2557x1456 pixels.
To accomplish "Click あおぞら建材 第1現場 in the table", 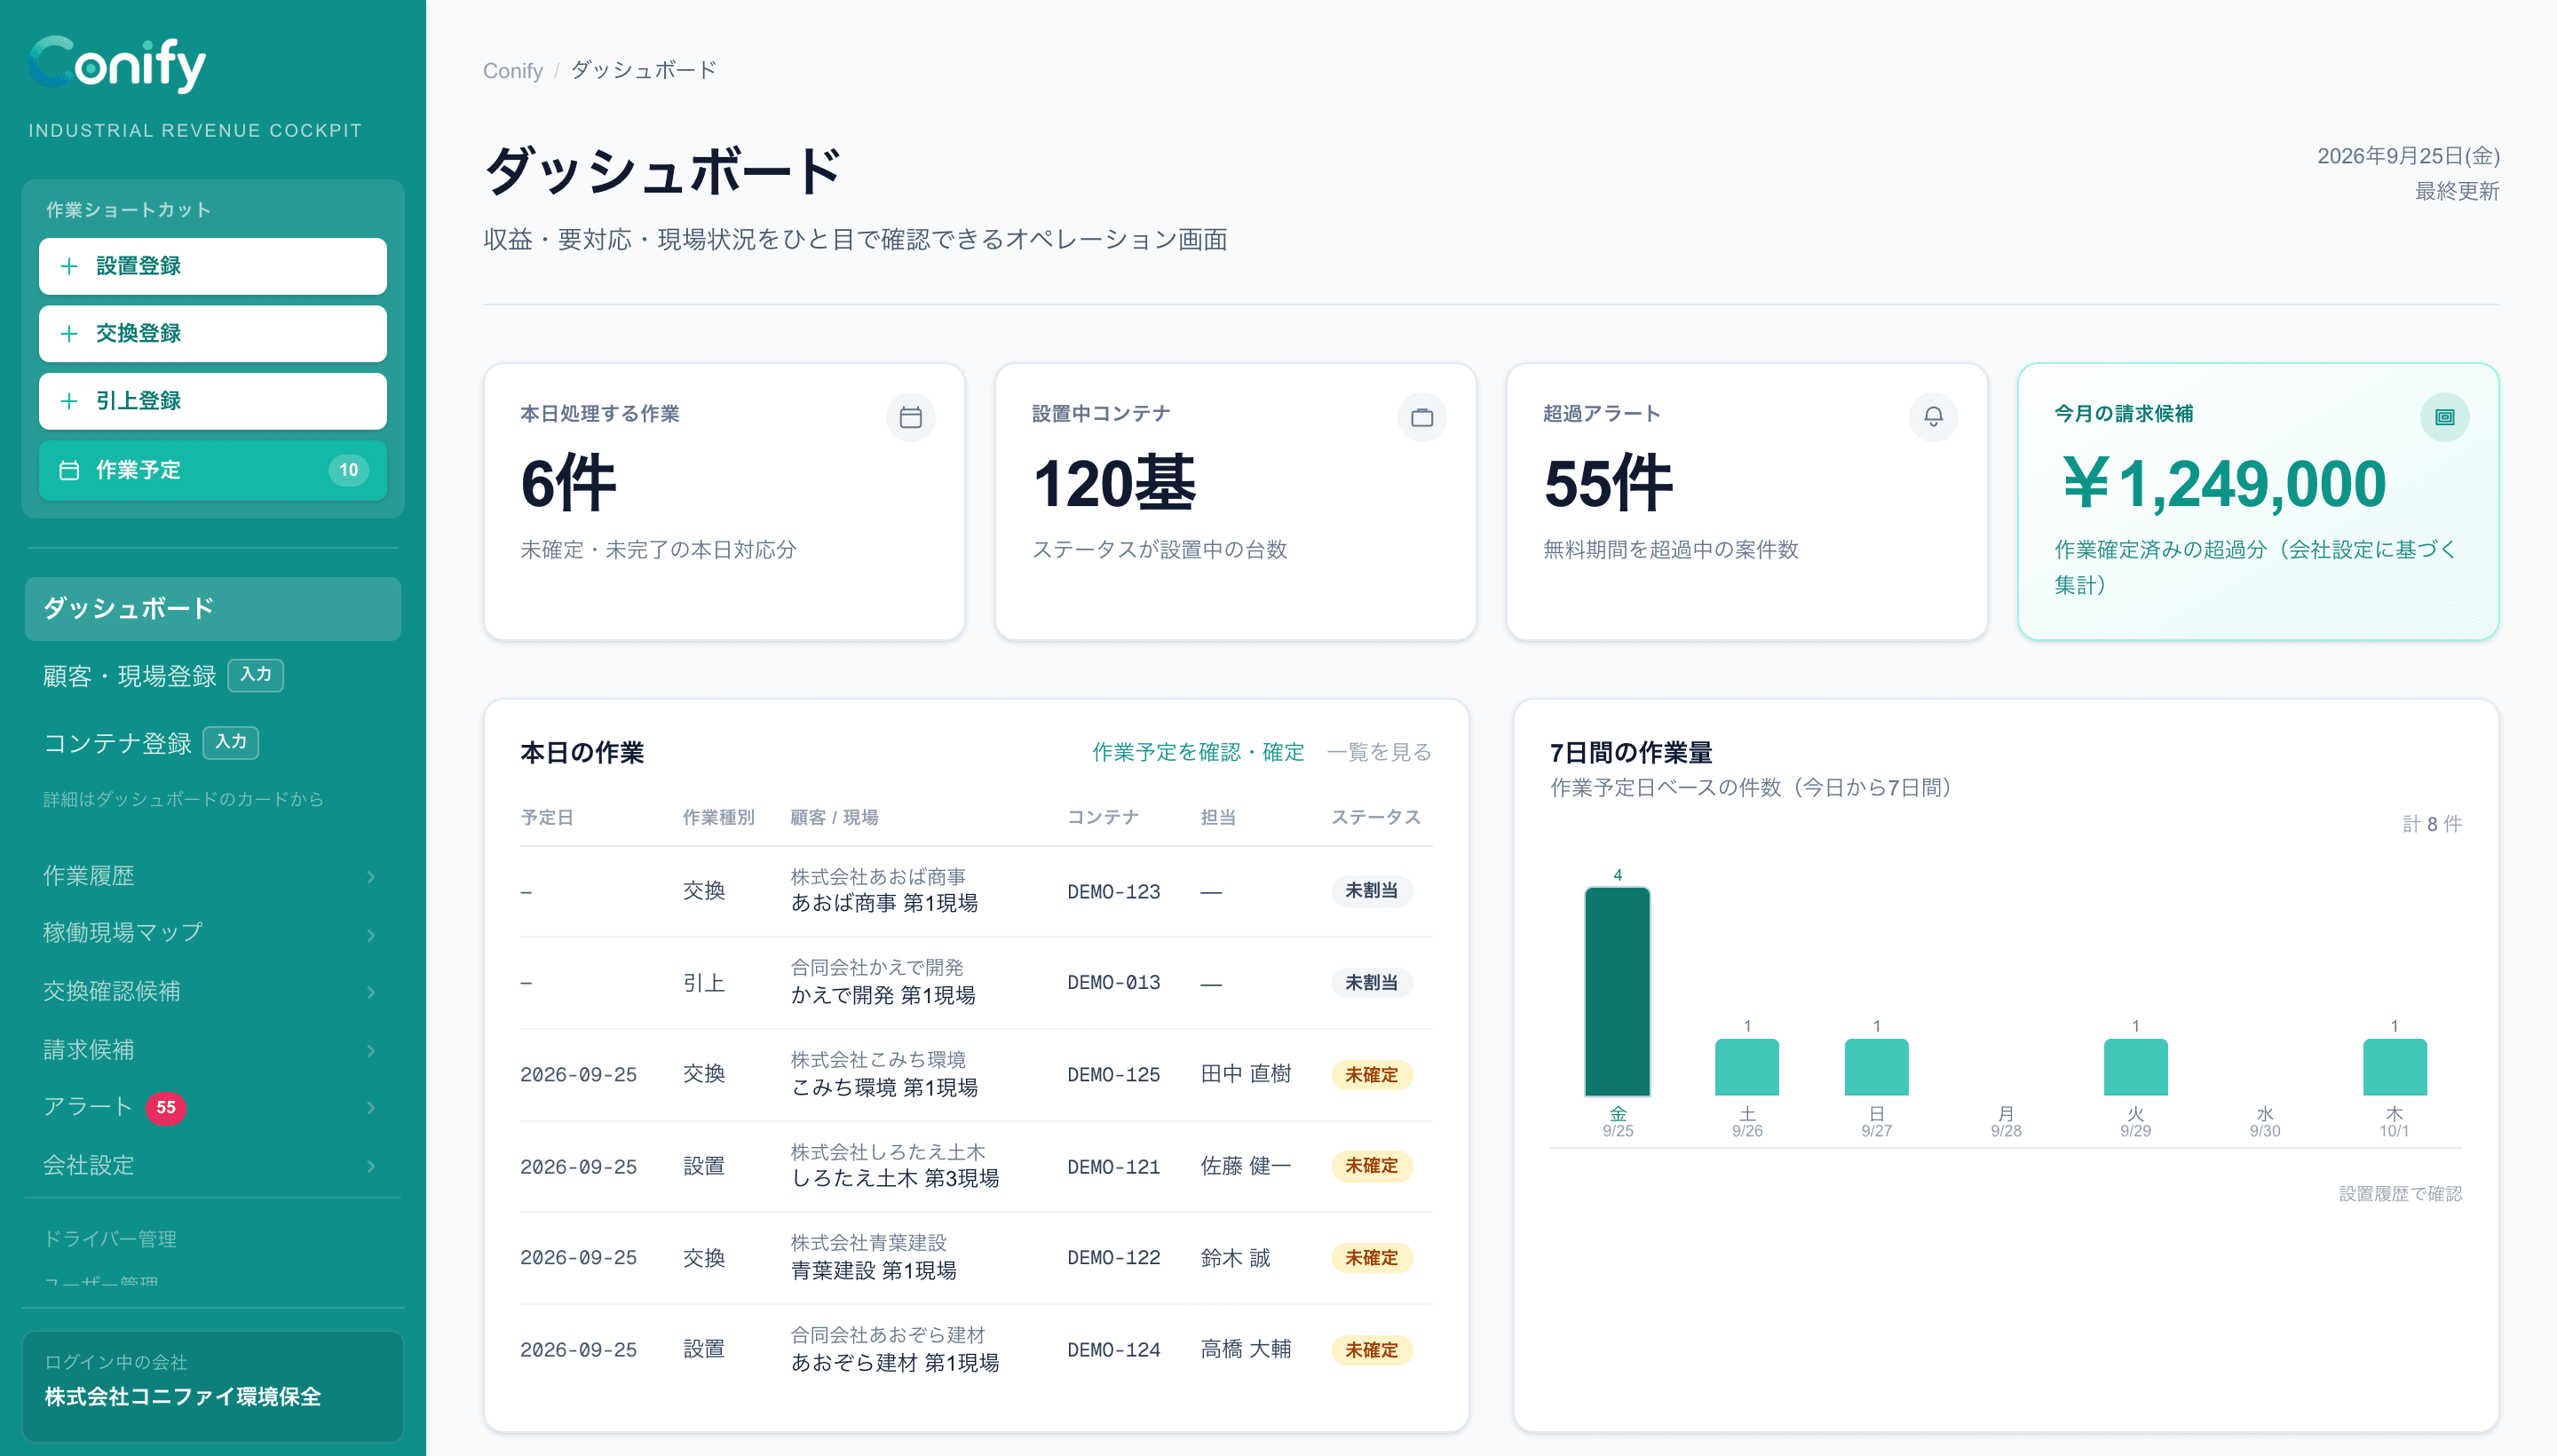I will click(895, 1362).
